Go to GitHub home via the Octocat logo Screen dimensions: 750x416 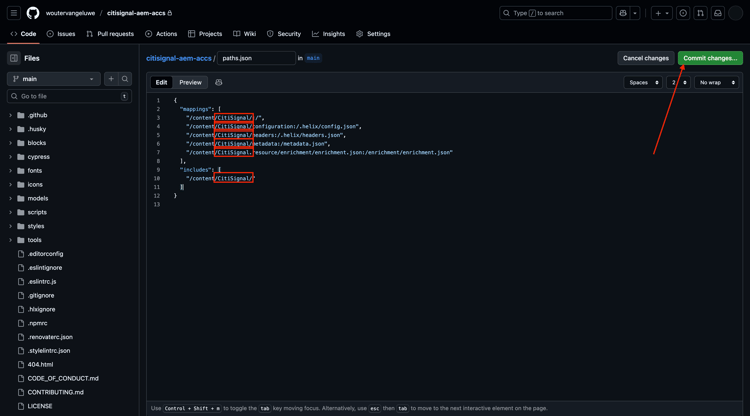click(x=33, y=13)
